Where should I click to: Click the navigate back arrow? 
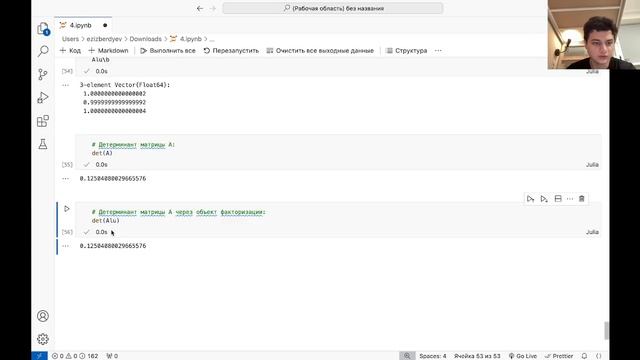(200, 8)
